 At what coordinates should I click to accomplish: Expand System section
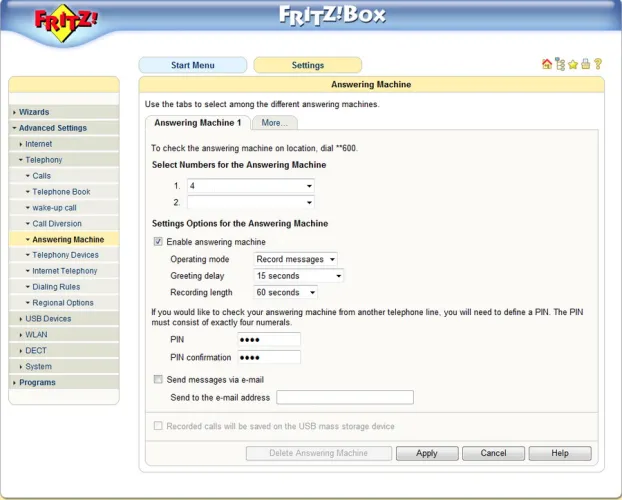click(x=64, y=366)
